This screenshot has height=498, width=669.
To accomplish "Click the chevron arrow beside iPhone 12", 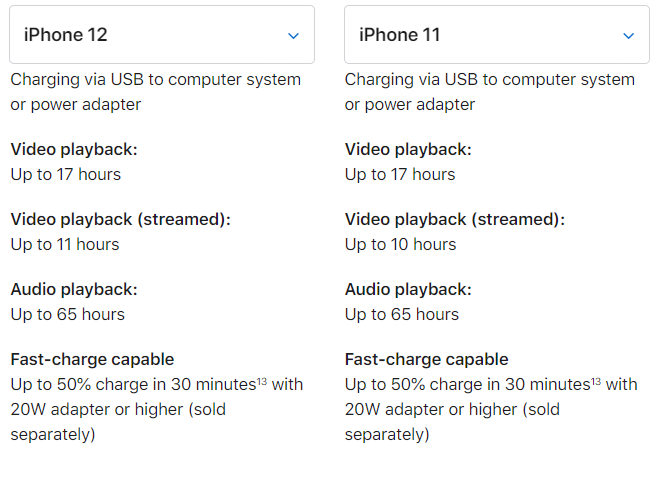I will click(293, 35).
